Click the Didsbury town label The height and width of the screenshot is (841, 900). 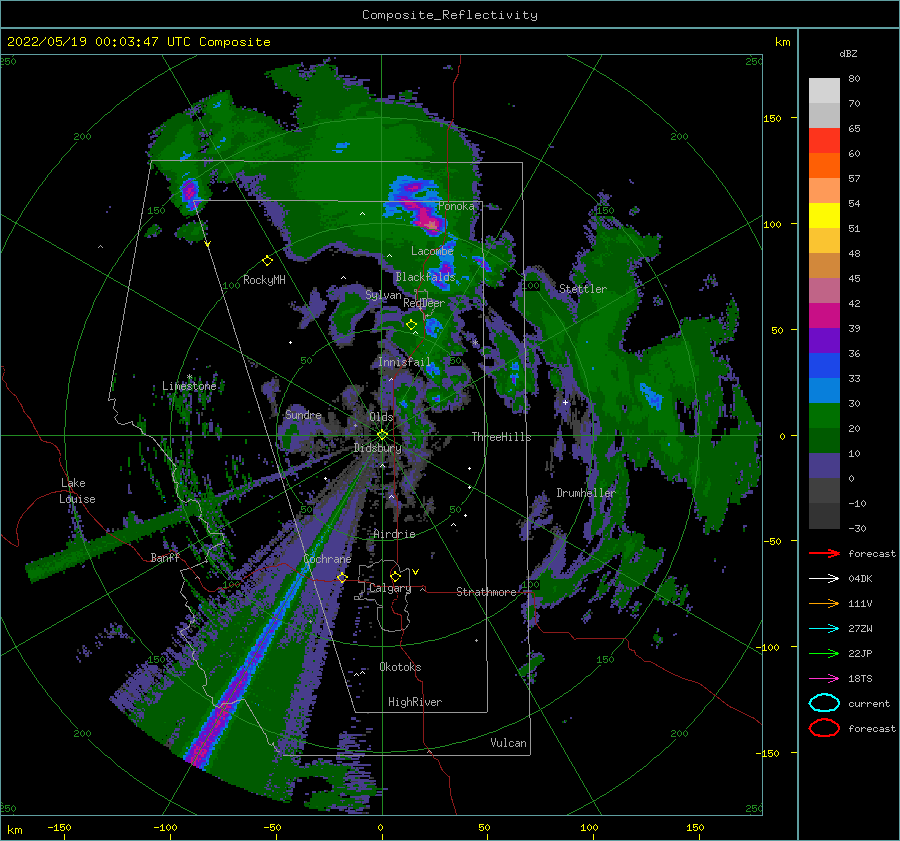click(377, 448)
